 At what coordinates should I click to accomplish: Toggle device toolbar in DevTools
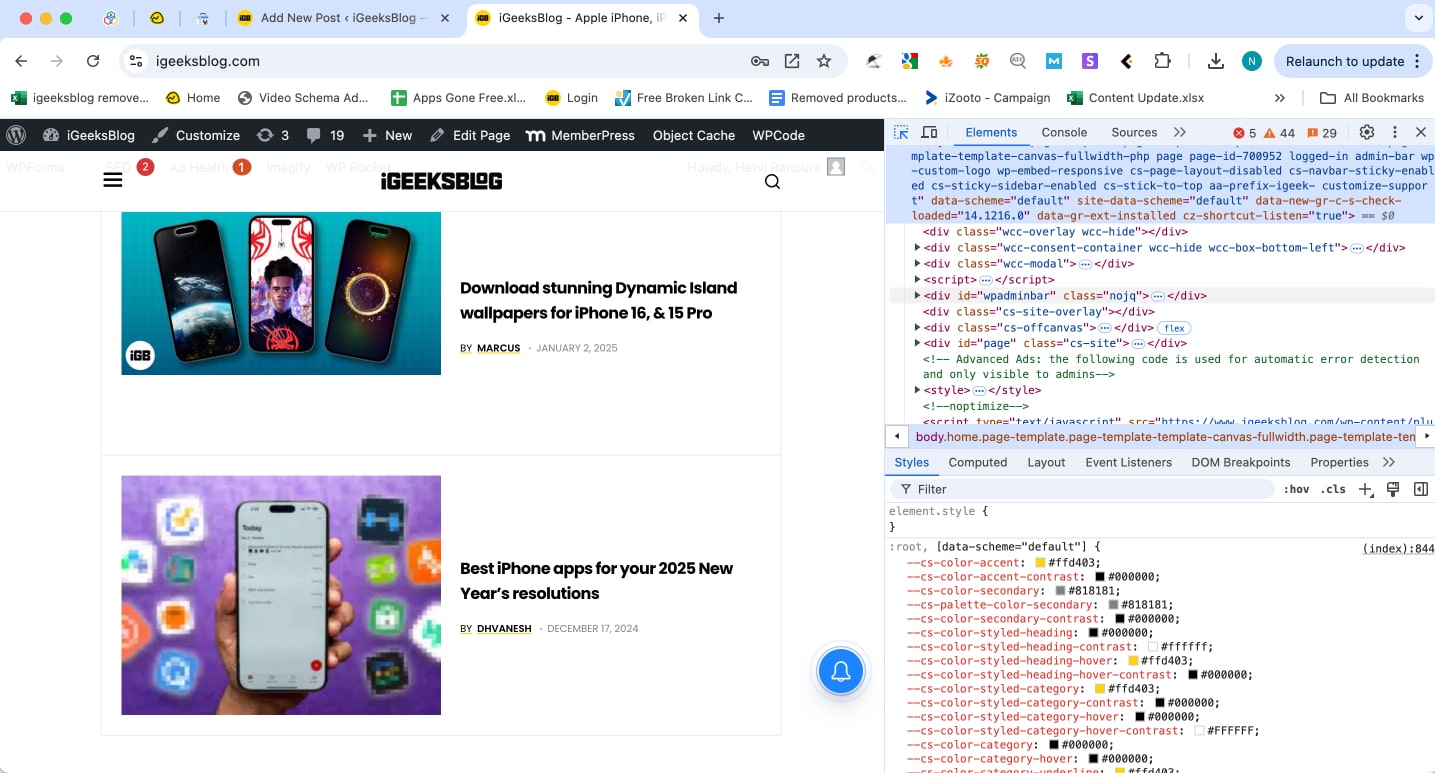929,132
